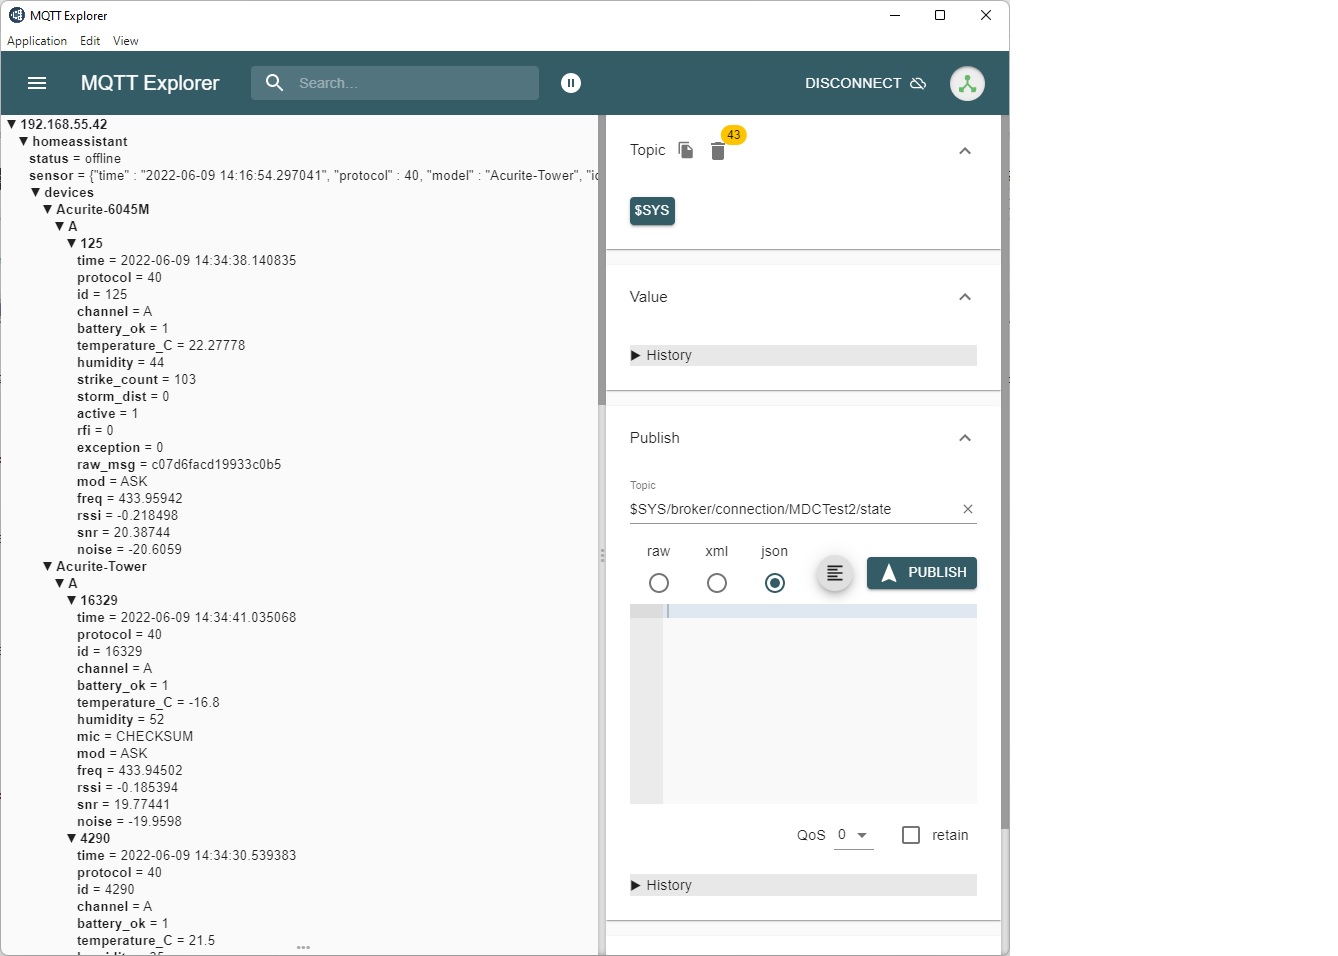Collapse the Value panel chevron
1338x956 pixels.
tap(965, 297)
